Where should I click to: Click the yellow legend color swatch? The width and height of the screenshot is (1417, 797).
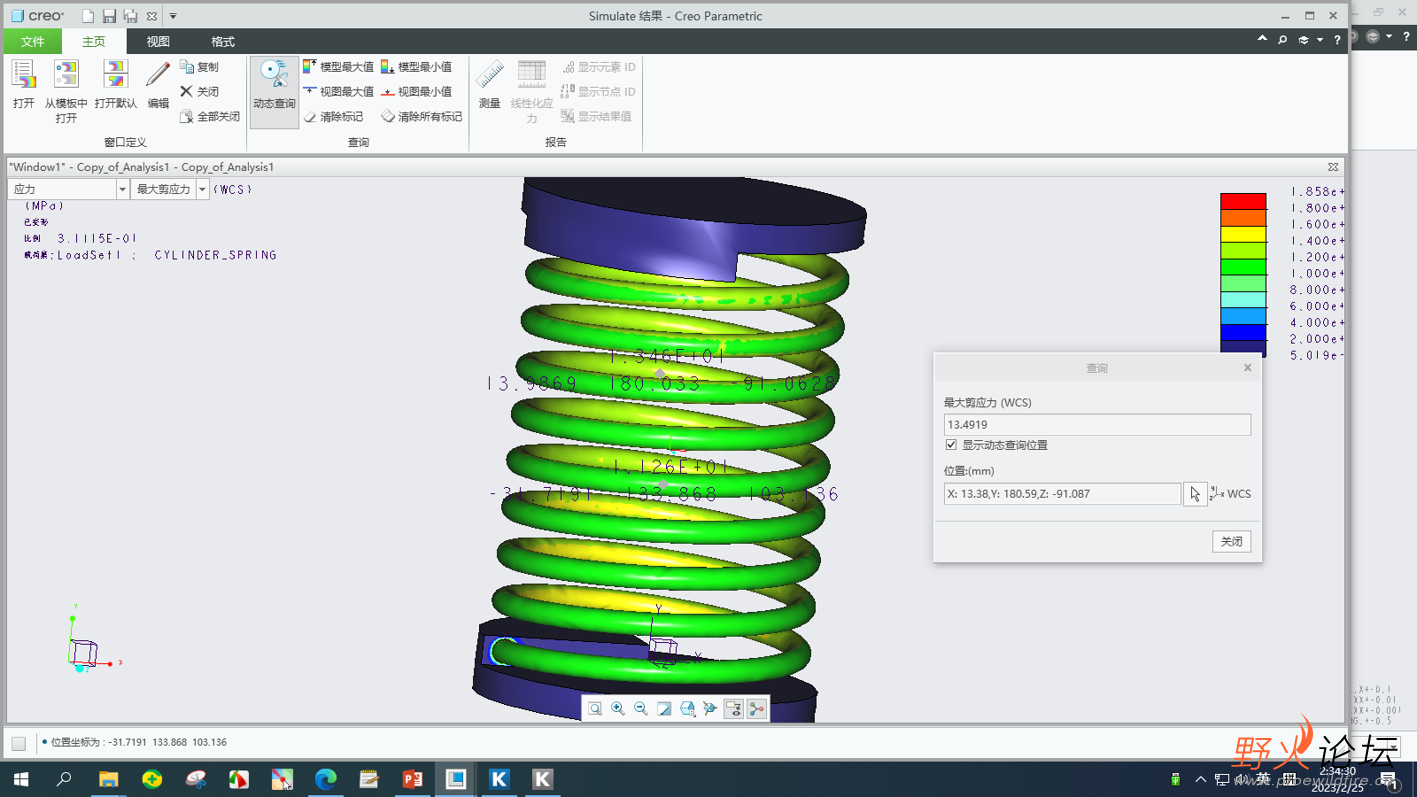click(1243, 234)
